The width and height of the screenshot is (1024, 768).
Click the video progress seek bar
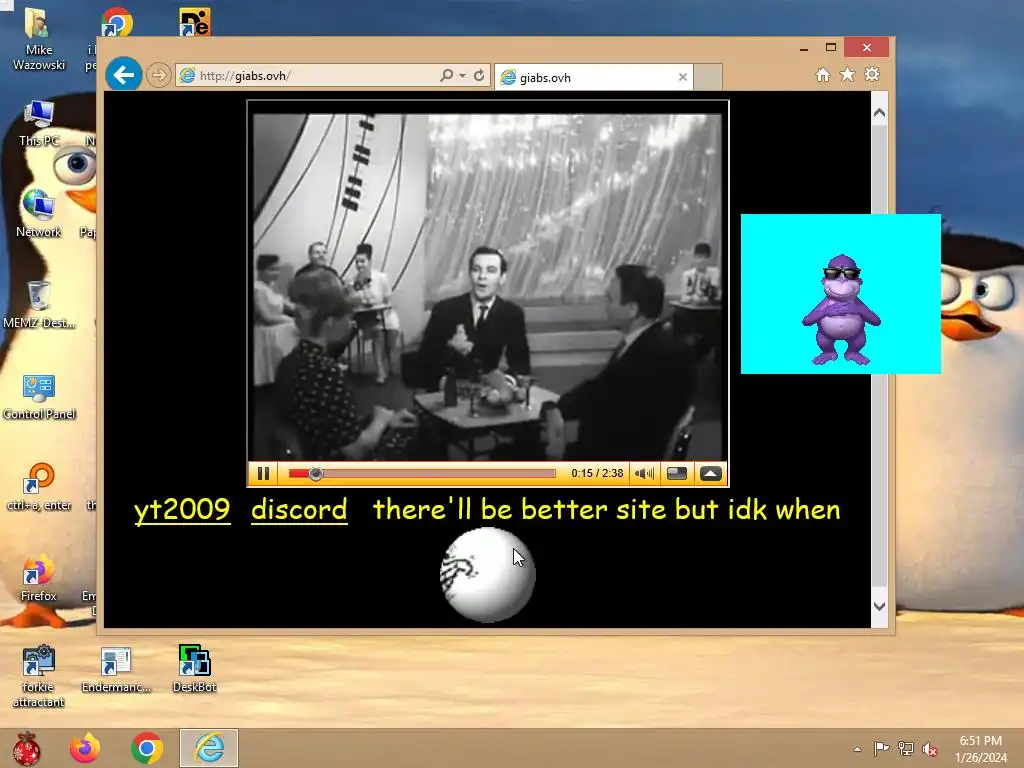(x=422, y=473)
